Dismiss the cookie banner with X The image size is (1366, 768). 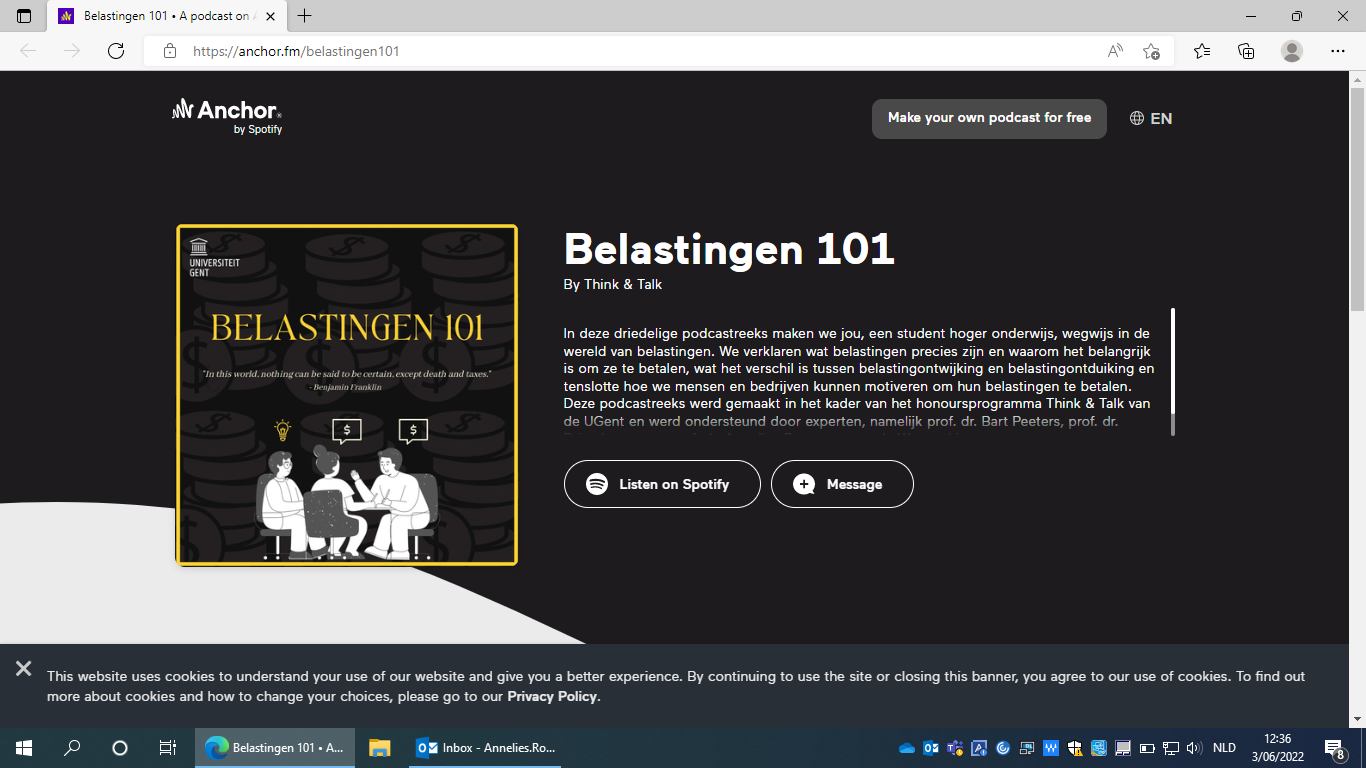click(x=24, y=669)
